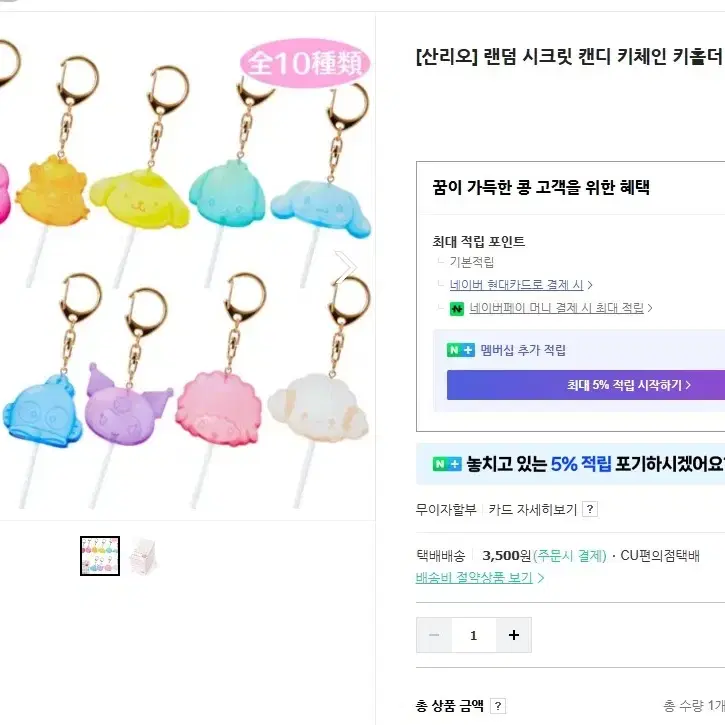The width and height of the screenshot is (725, 725).
Task: Click the main keychain product image
Action: coord(187,268)
